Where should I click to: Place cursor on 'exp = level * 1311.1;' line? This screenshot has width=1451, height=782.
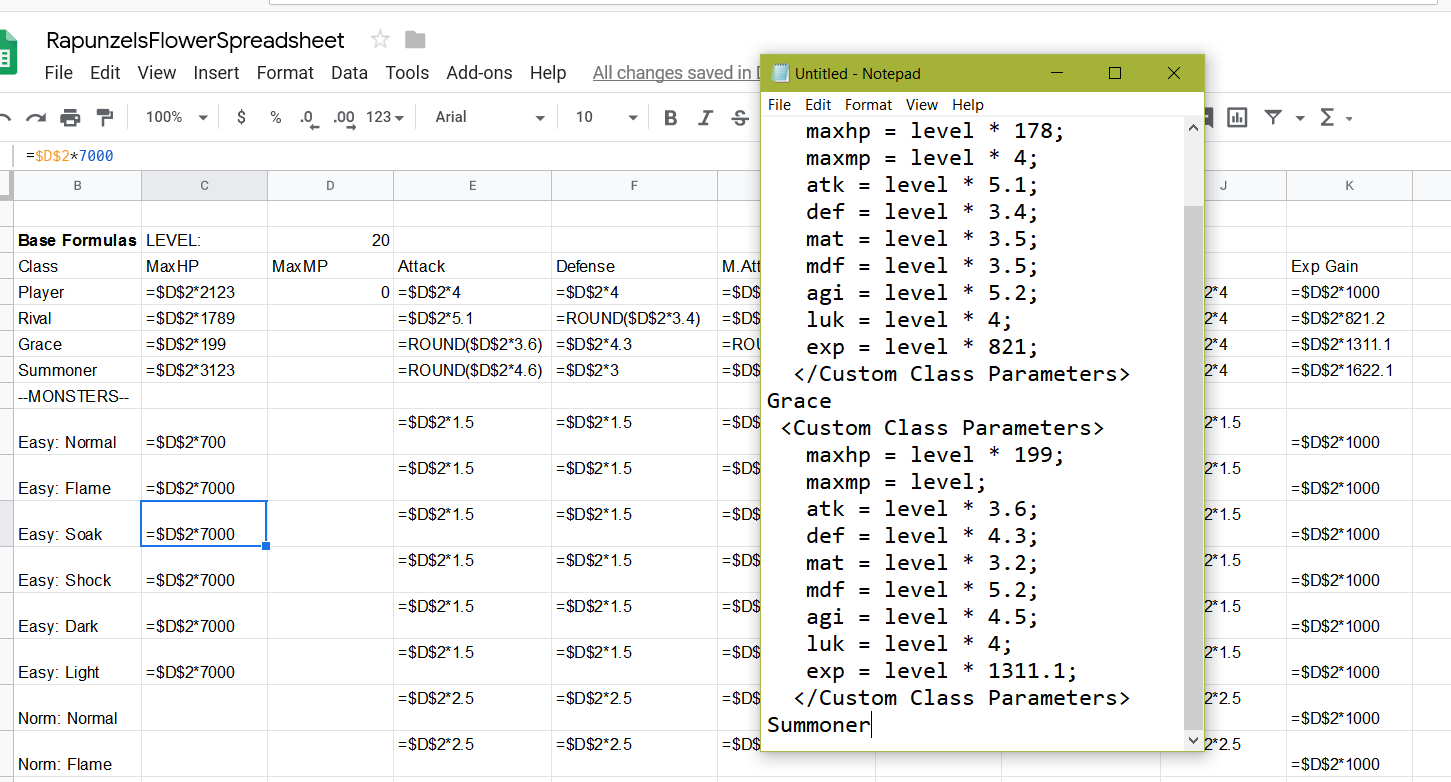coord(942,671)
